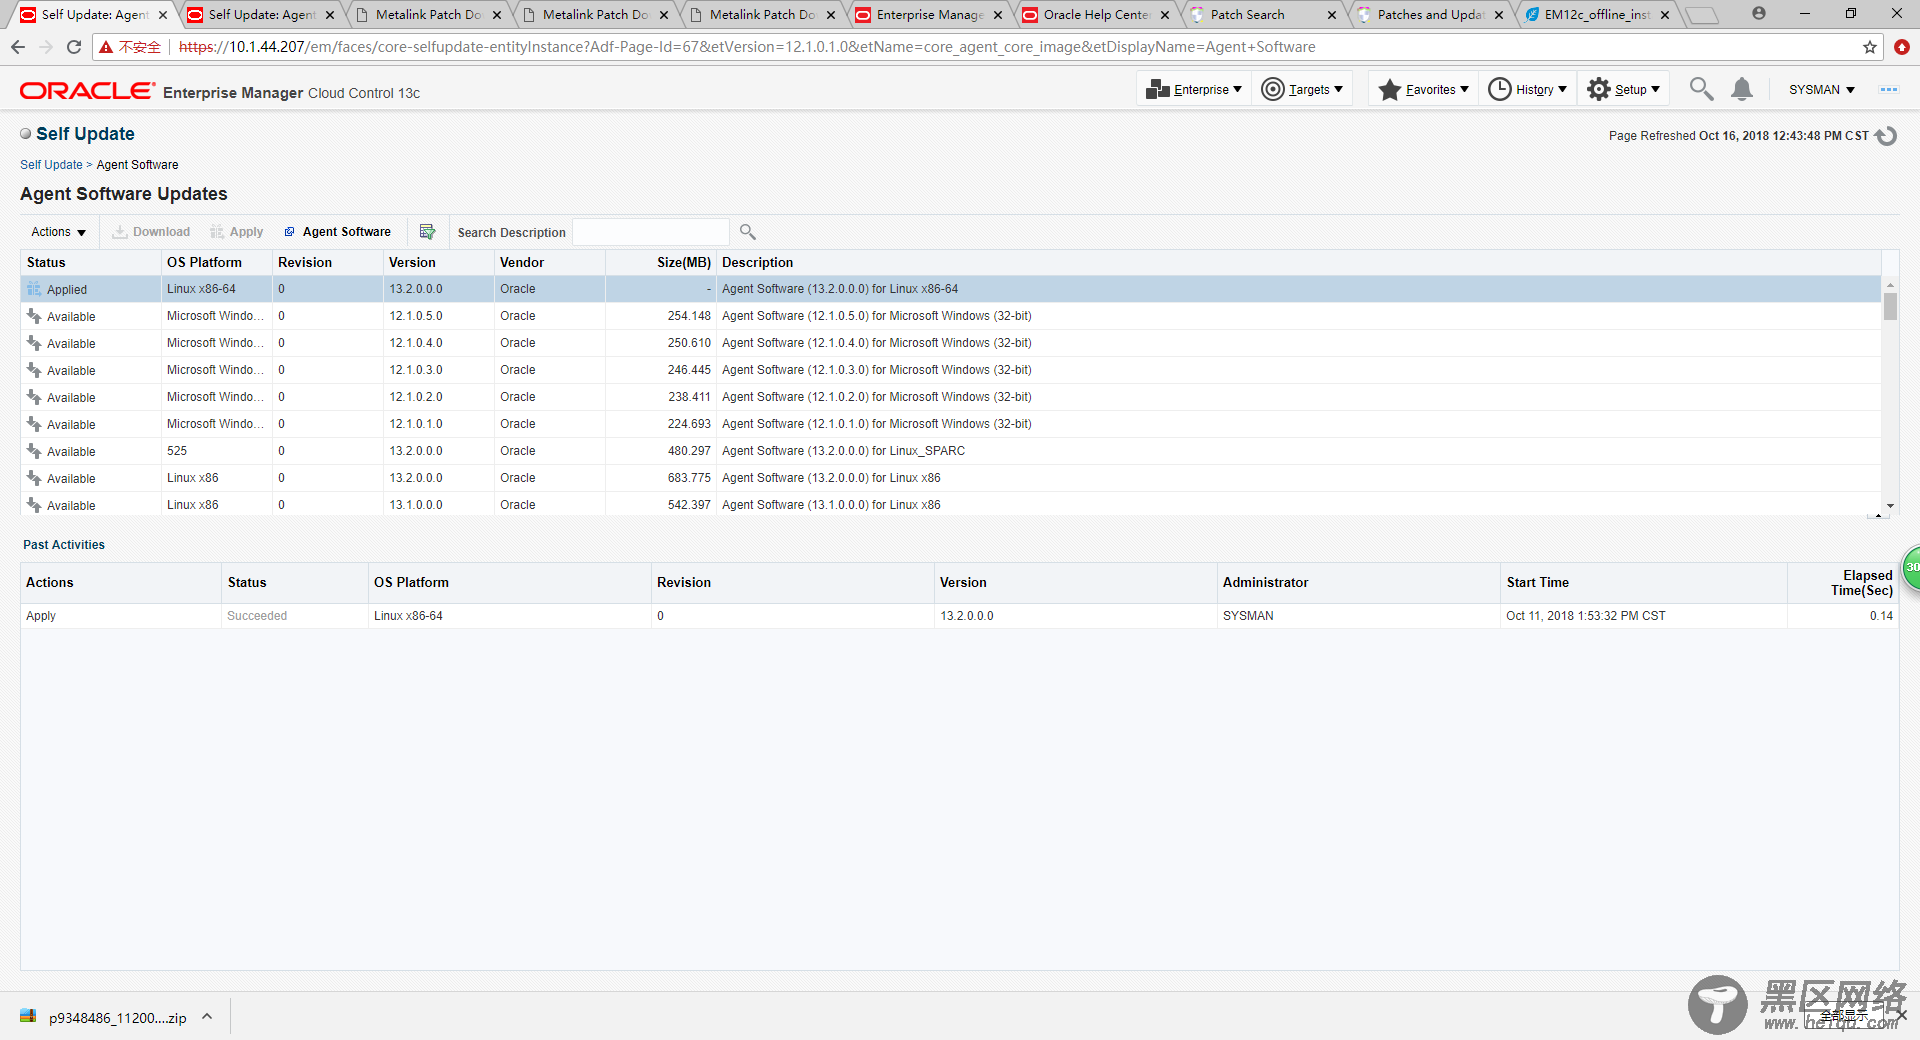Click Available icon for 12.1.0.2.0 row
The image size is (1920, 1040).
[34, 397]
